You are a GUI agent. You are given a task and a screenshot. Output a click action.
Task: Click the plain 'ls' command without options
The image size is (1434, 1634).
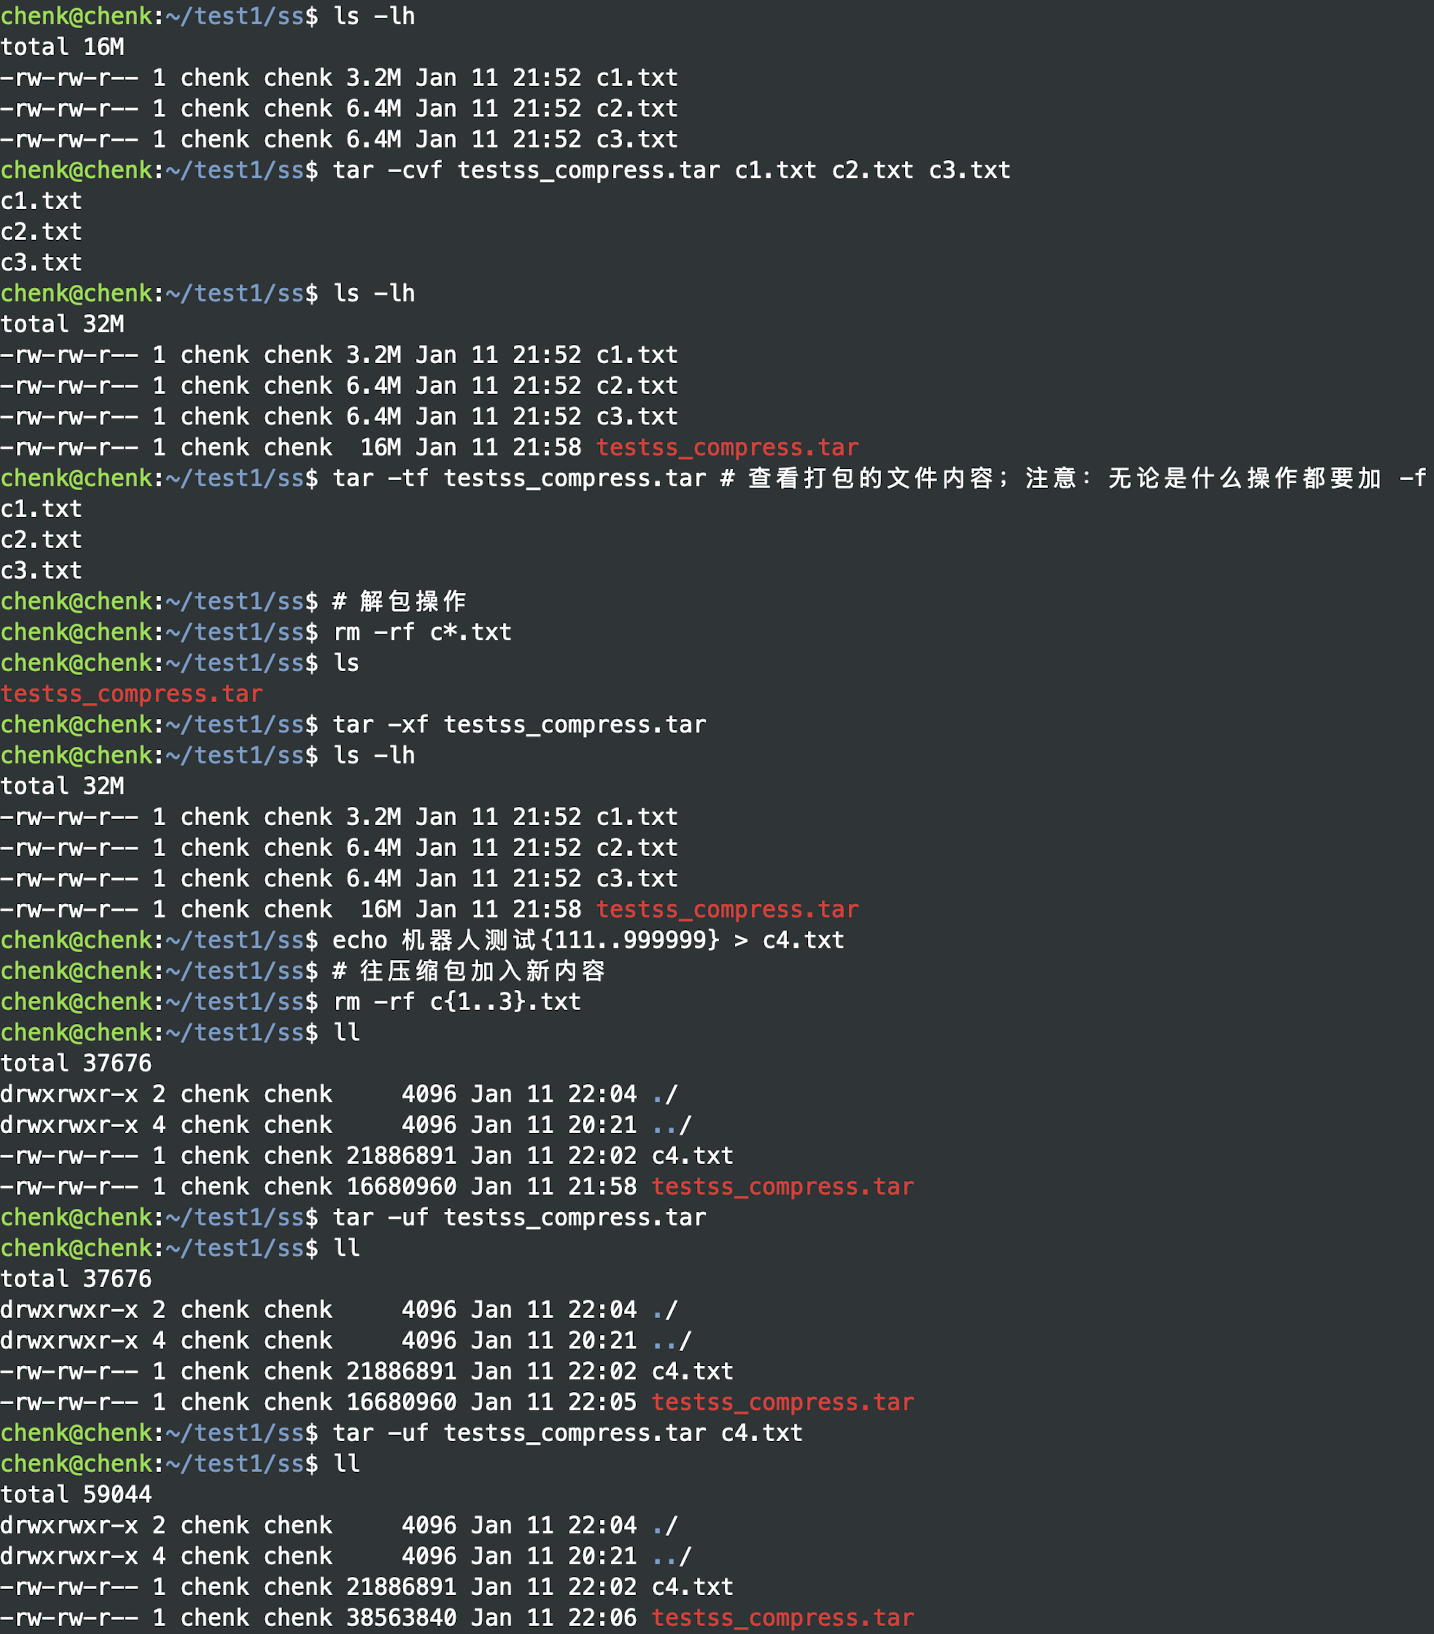[346, 663]
